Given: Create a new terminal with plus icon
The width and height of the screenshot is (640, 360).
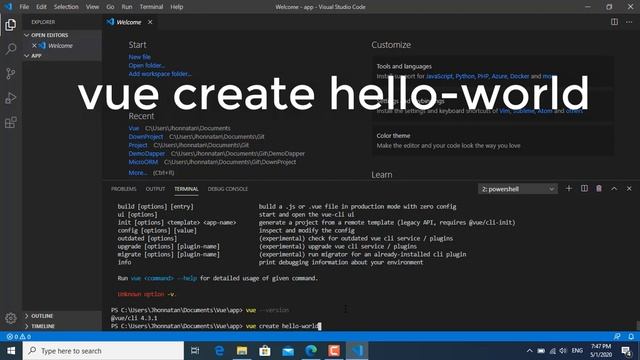Looking at the screenshot, I should tap(569, 189).
